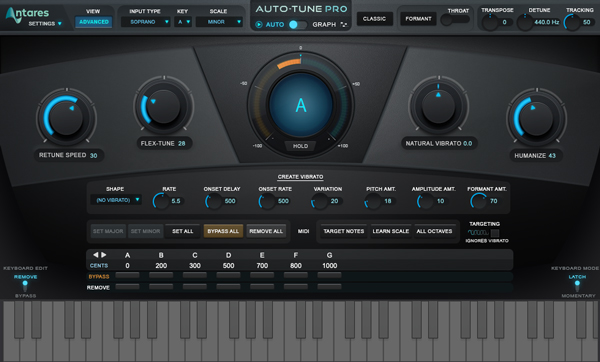Toggle Bypass for note C
The image size is (600, 362).
tap(195, 275)
